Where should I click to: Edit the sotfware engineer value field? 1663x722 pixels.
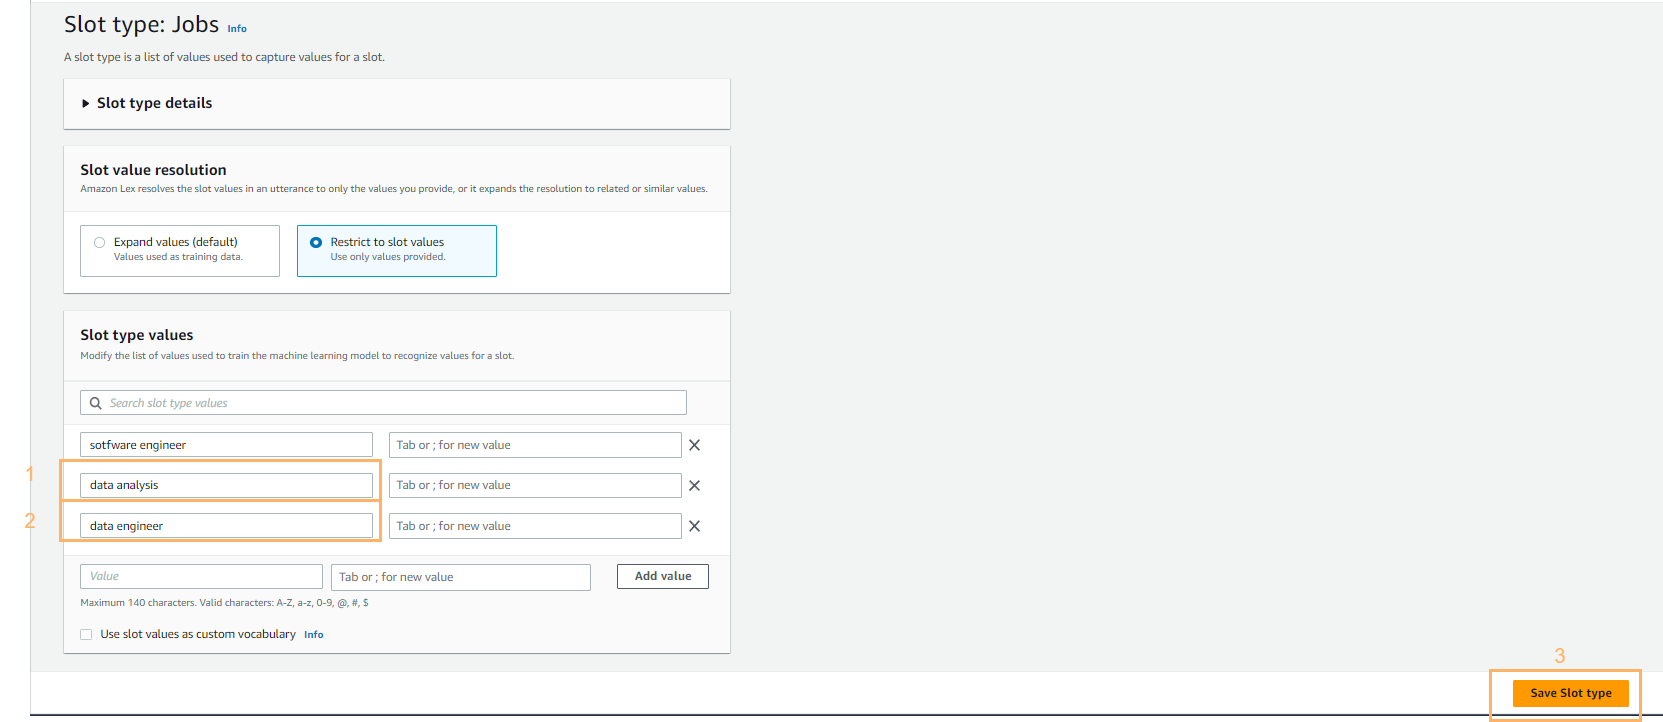coord(226,445)
